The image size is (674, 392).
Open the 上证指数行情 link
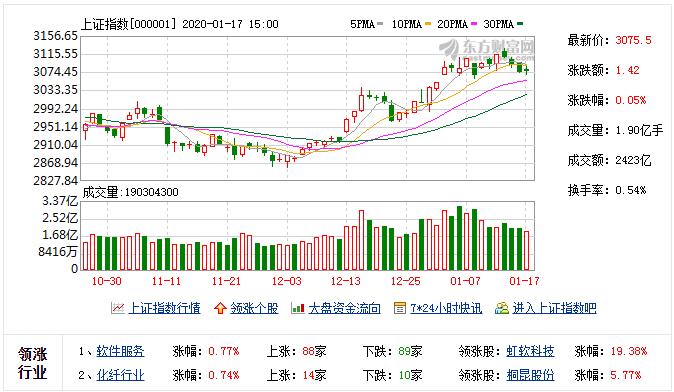coord(164,308)
